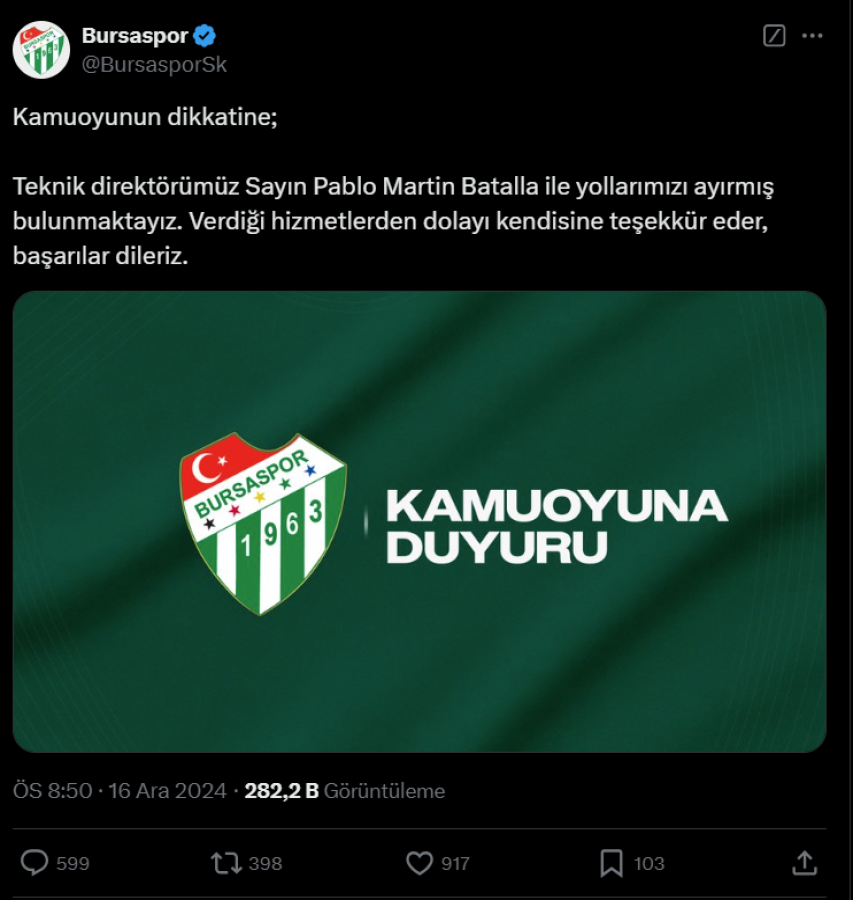Click the blue verified badge

(205, 37)
